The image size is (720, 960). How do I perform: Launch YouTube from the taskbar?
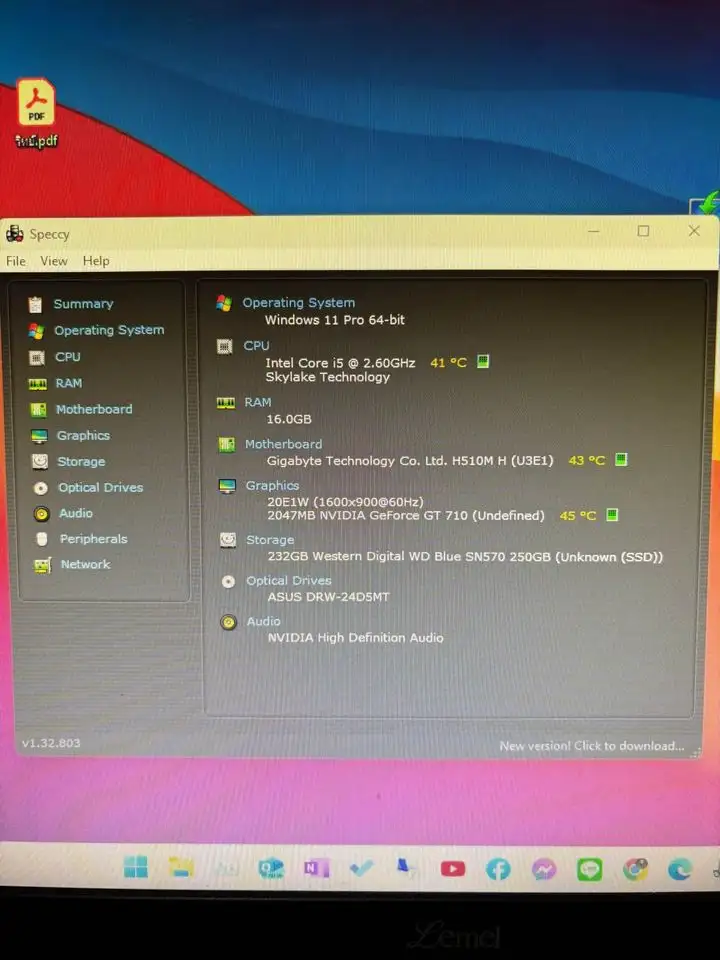(x=453, y=869)
